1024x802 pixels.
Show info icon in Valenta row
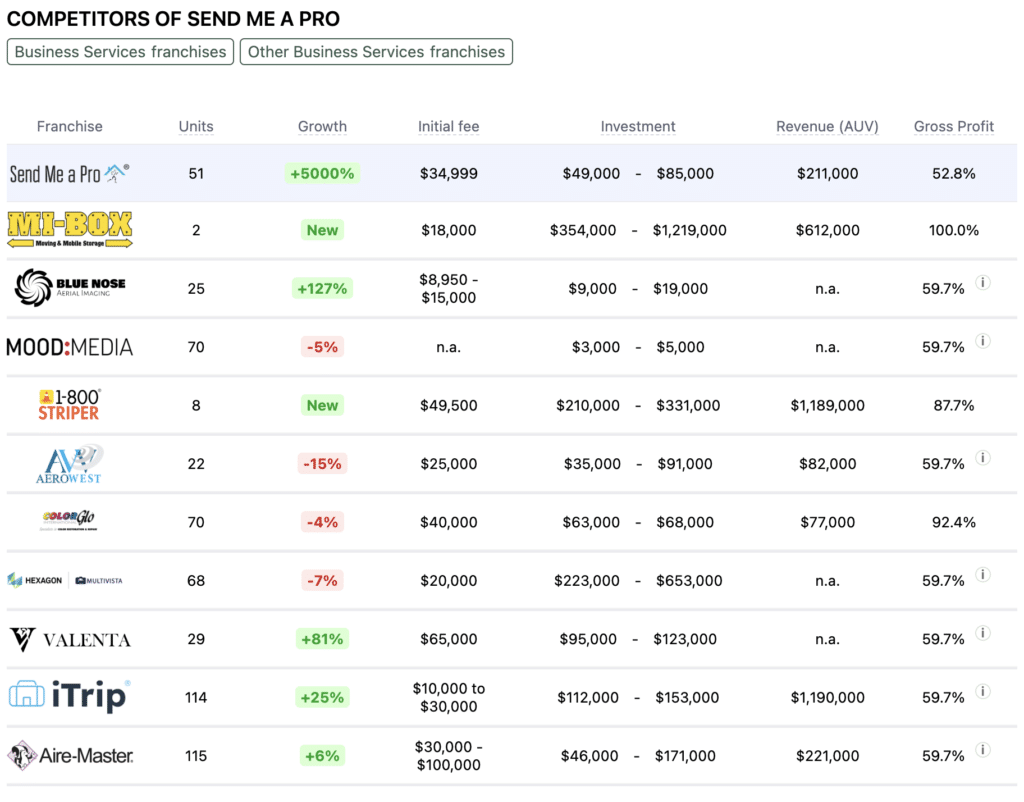(x=983, y=633)
